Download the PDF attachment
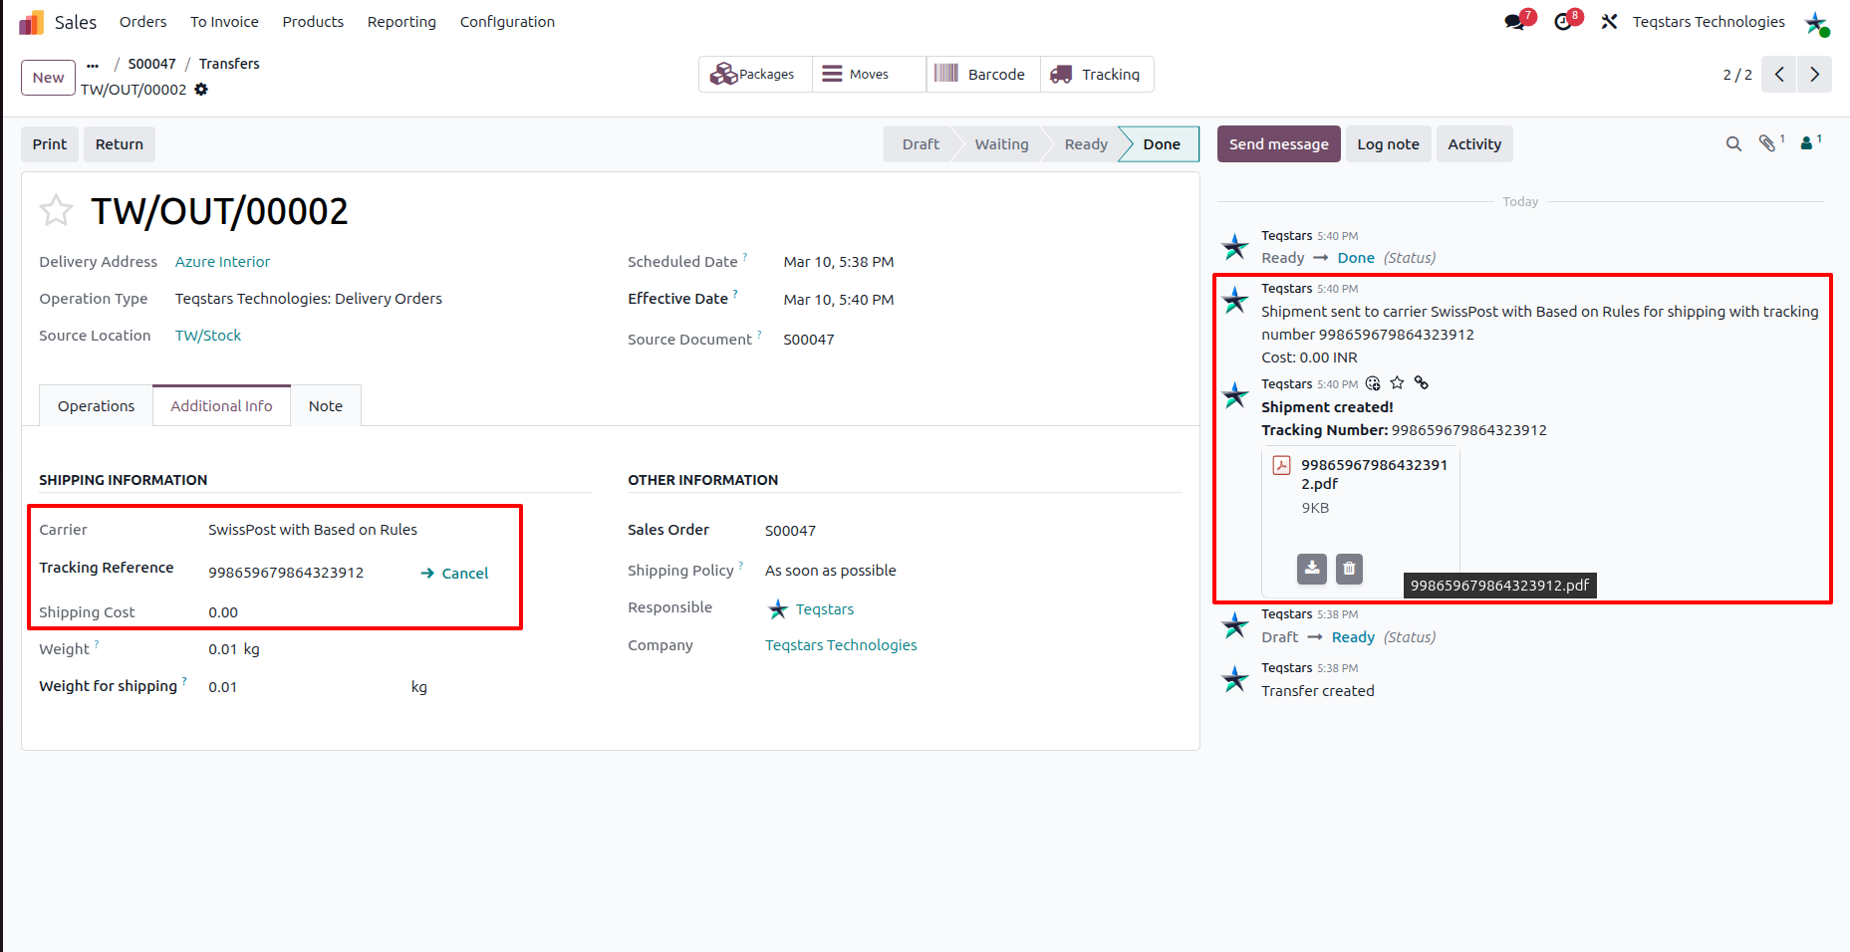 1312,568
